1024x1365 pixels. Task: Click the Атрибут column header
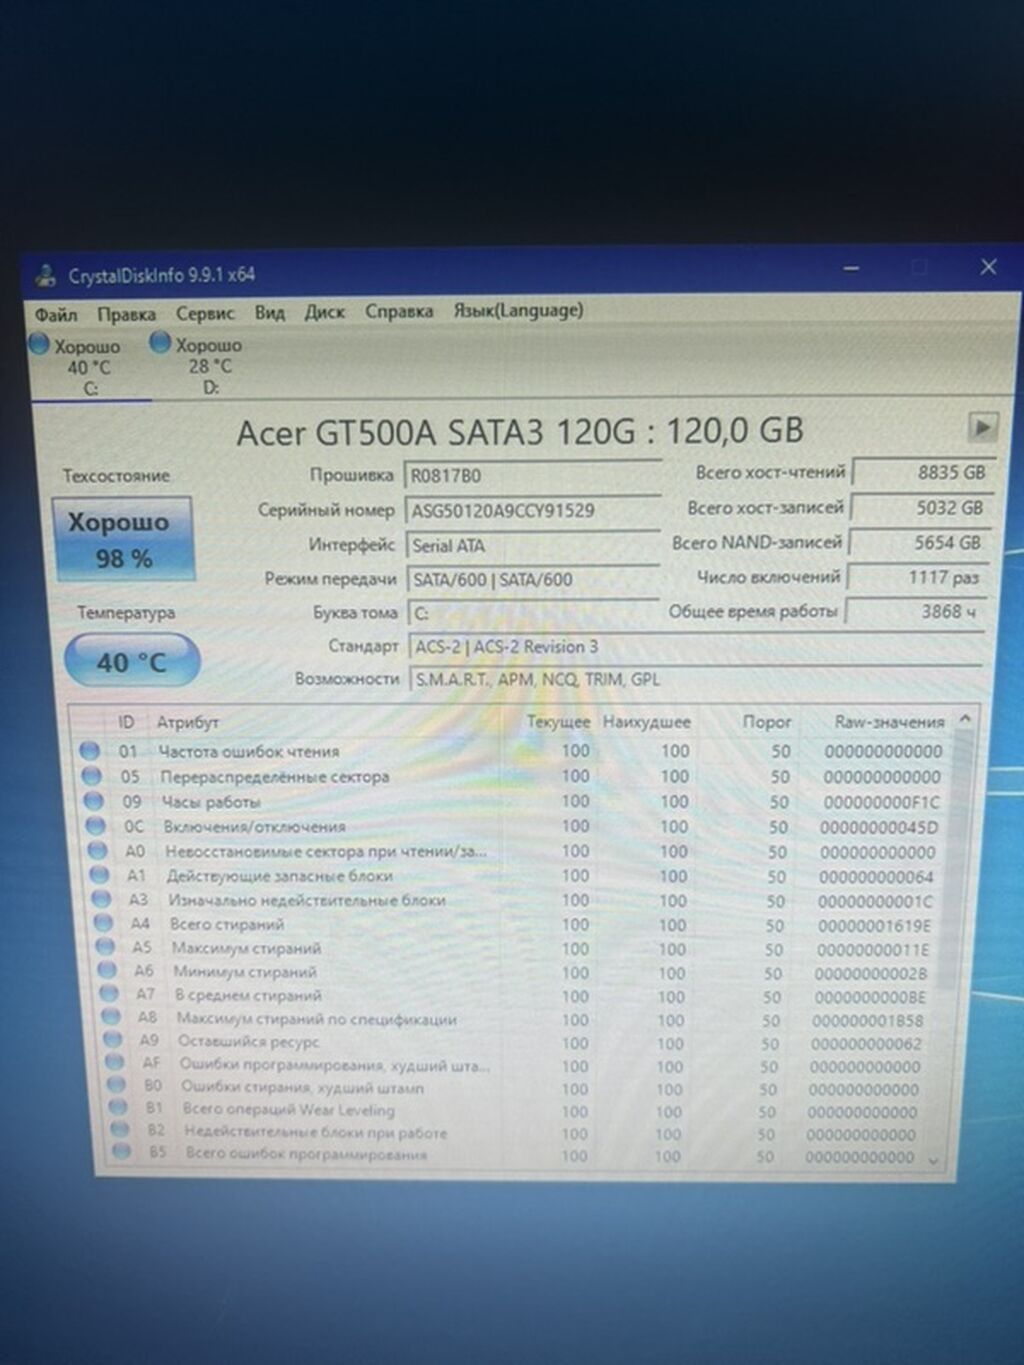point(187,721)
